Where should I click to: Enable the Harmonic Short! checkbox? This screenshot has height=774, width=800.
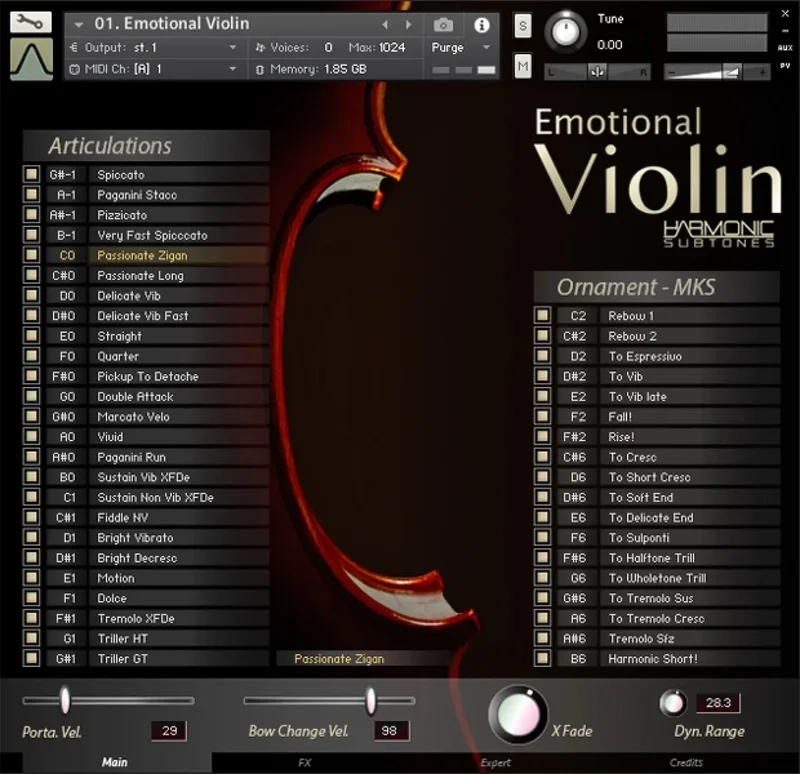point(543,658)
